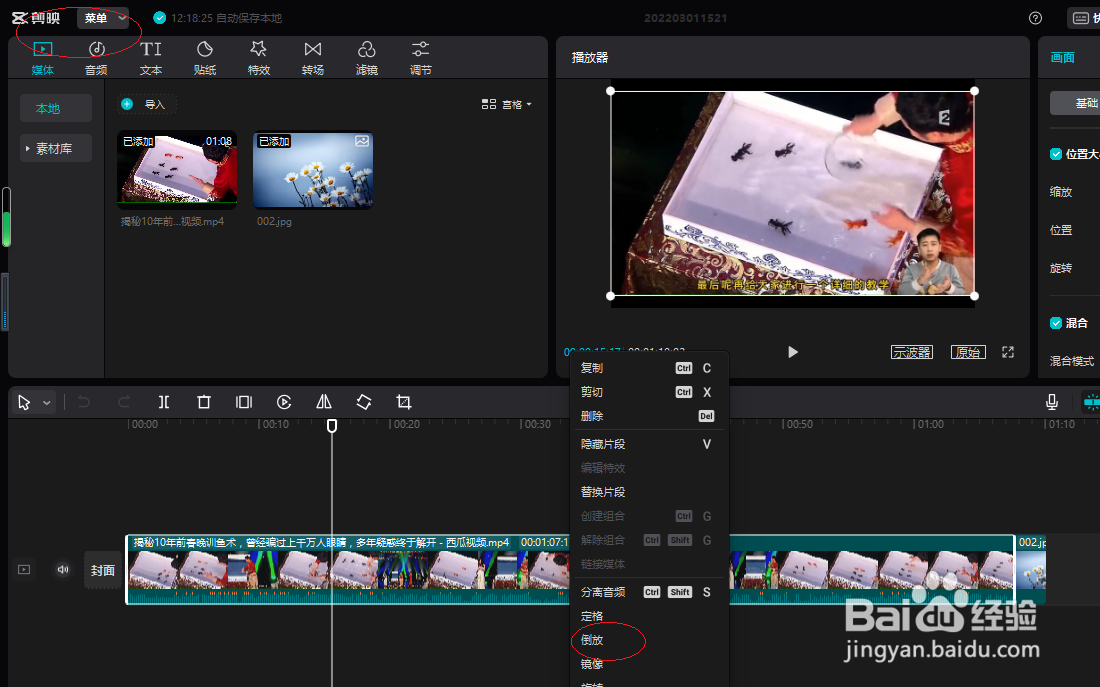1100x687 pixels.
Task: Open the 调节 adjustment tab
Action: (x=421, y=58)
